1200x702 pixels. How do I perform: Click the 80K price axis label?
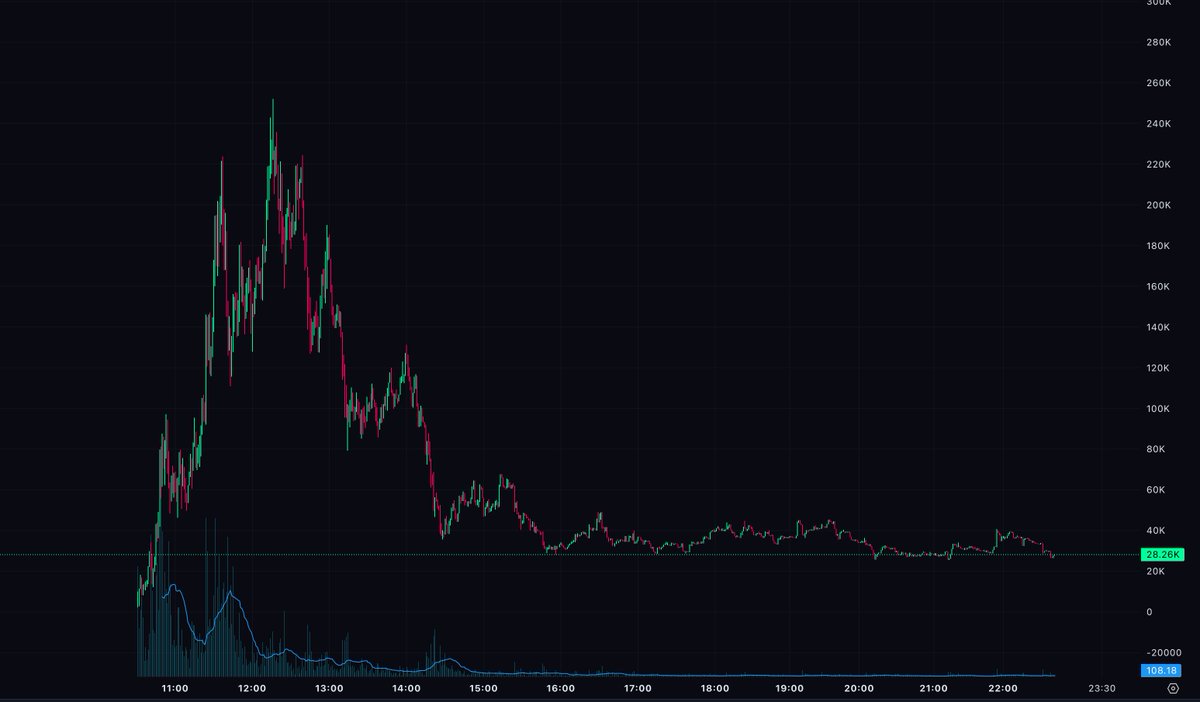[x=1156, y=449]
